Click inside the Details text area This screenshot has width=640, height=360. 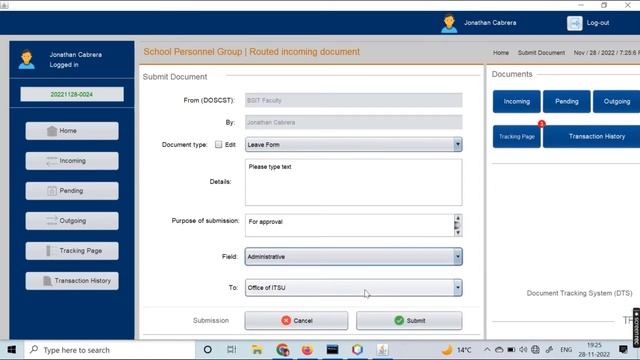(353, 182)
